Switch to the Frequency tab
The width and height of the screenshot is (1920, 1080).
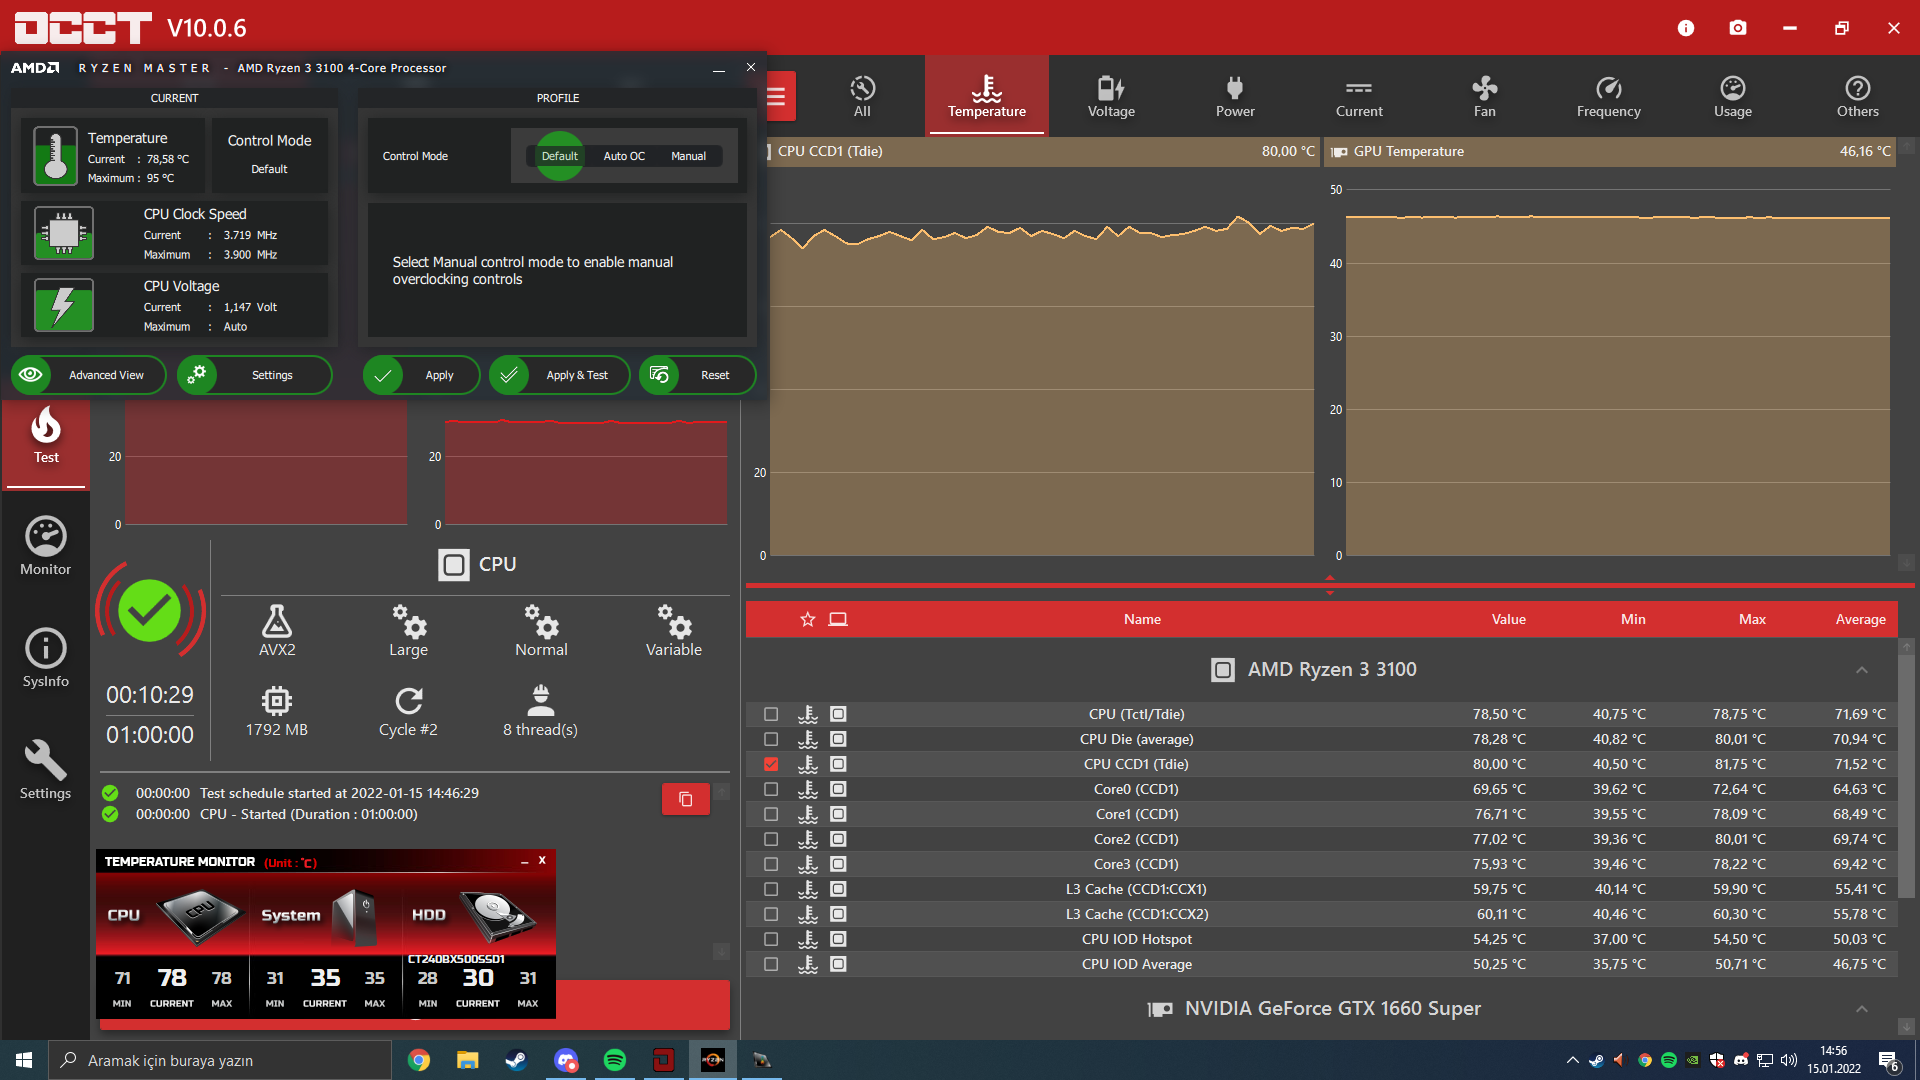pos(1608,96)
